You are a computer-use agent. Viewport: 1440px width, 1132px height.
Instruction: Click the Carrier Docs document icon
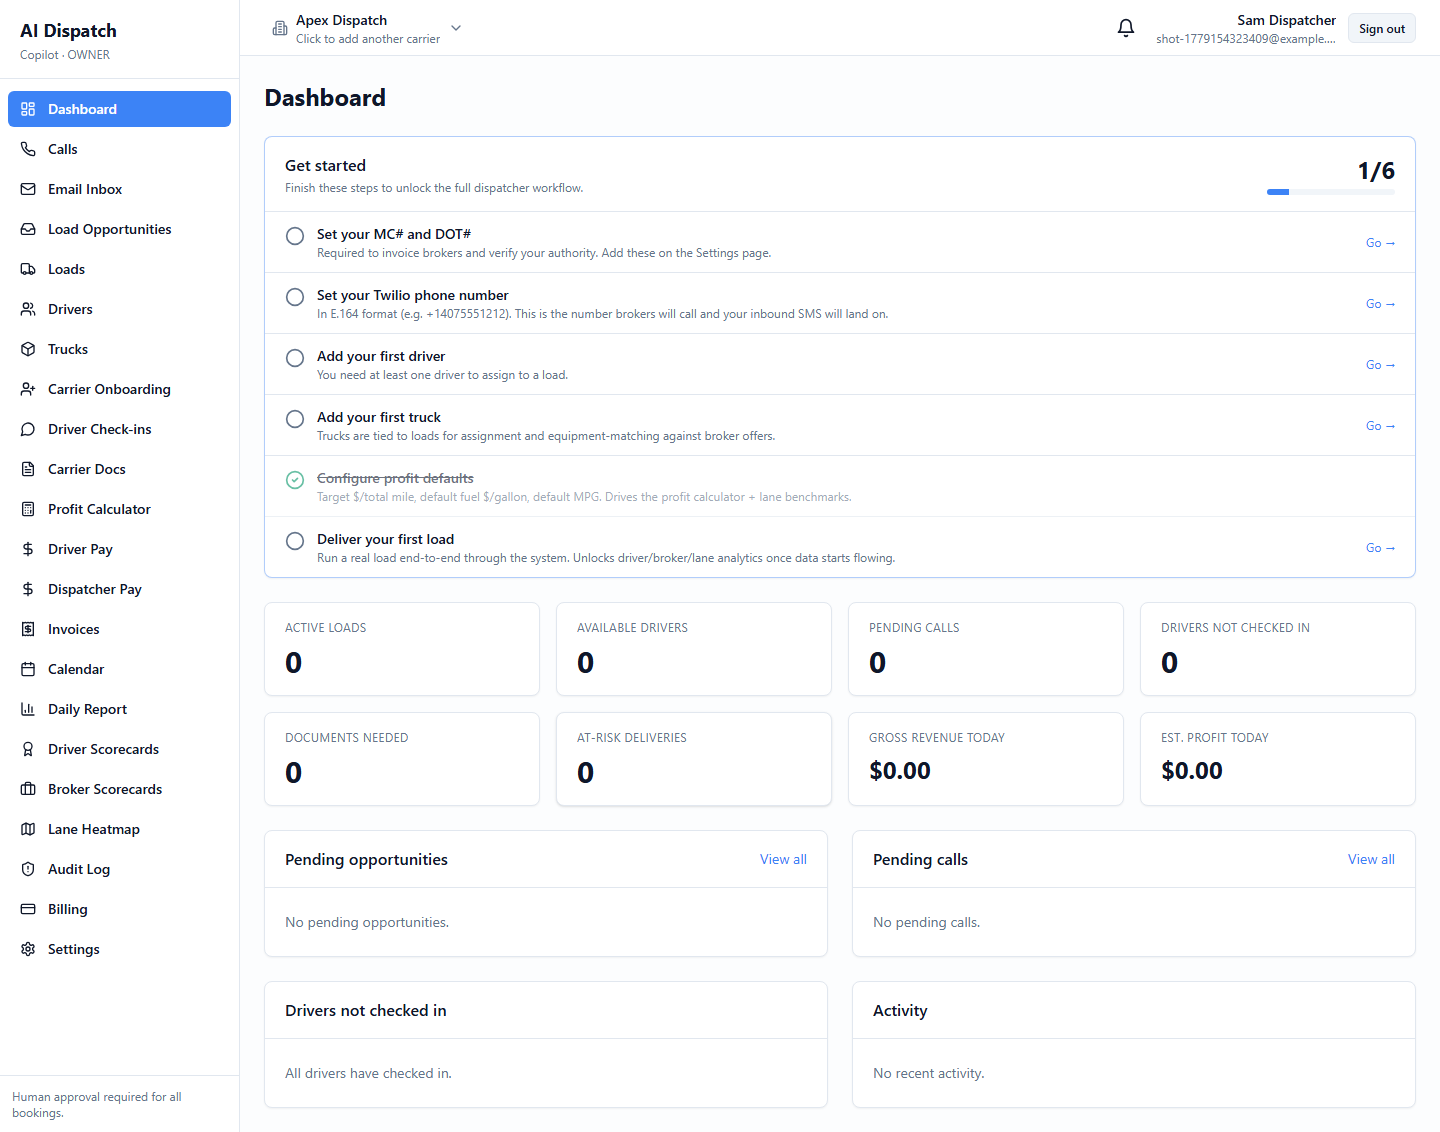[28, 469]
